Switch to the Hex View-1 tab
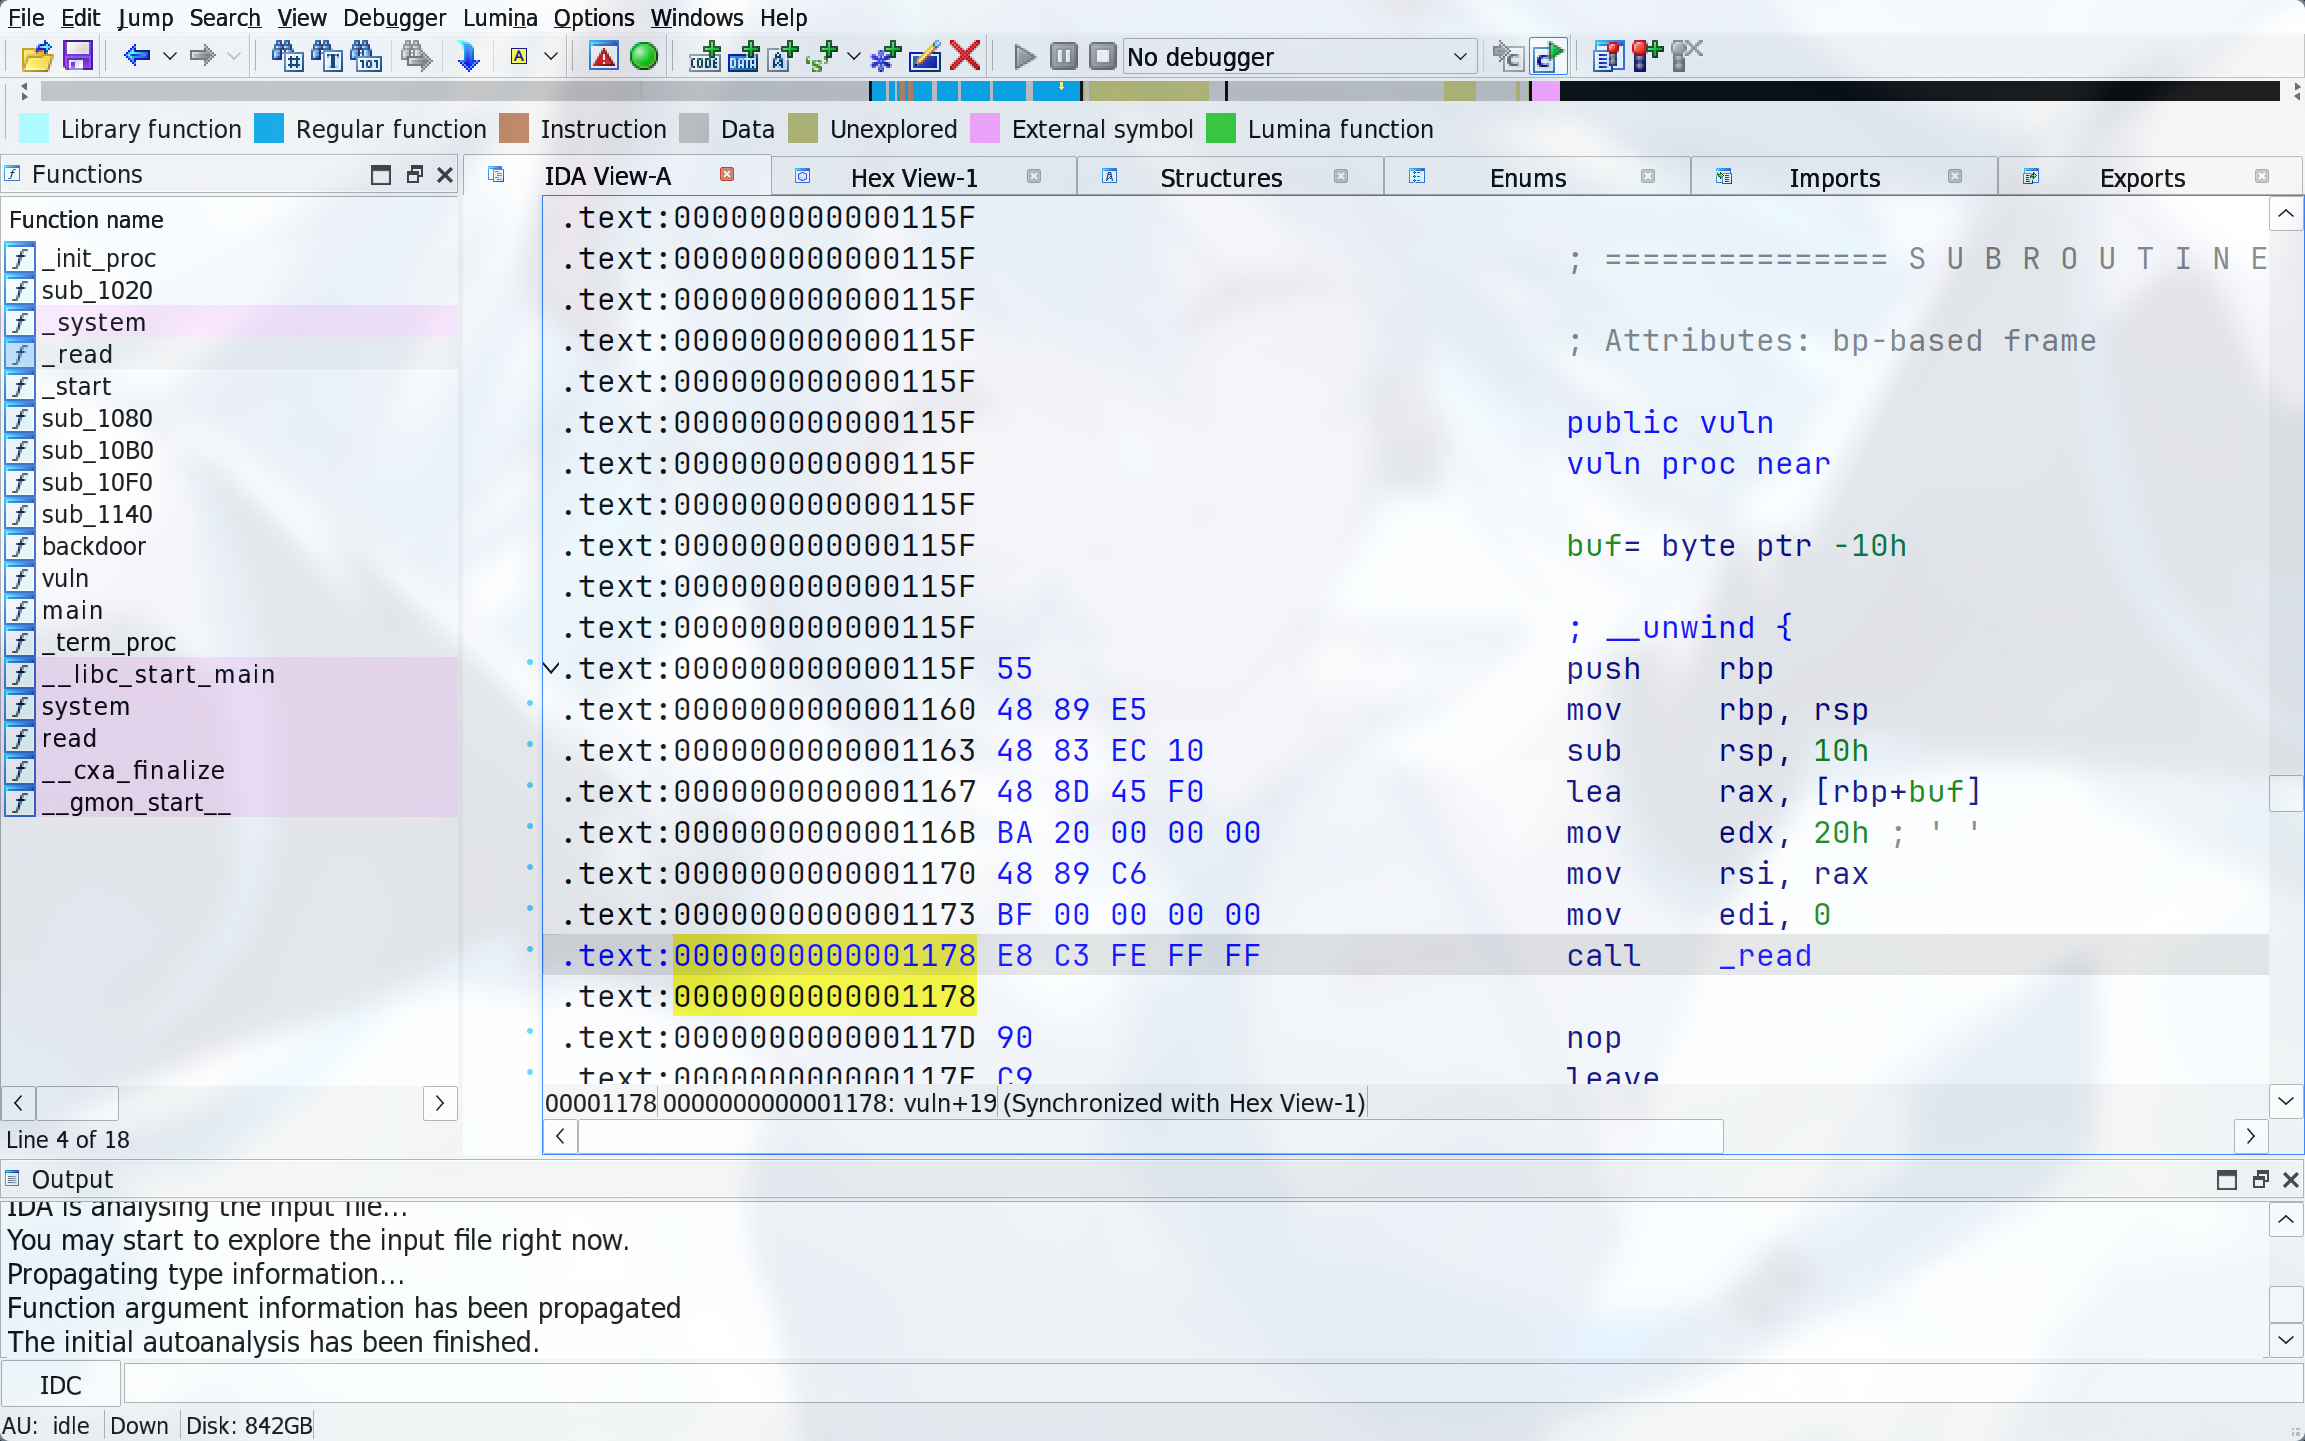The image size is (2305, 1441). coord(913,178)
